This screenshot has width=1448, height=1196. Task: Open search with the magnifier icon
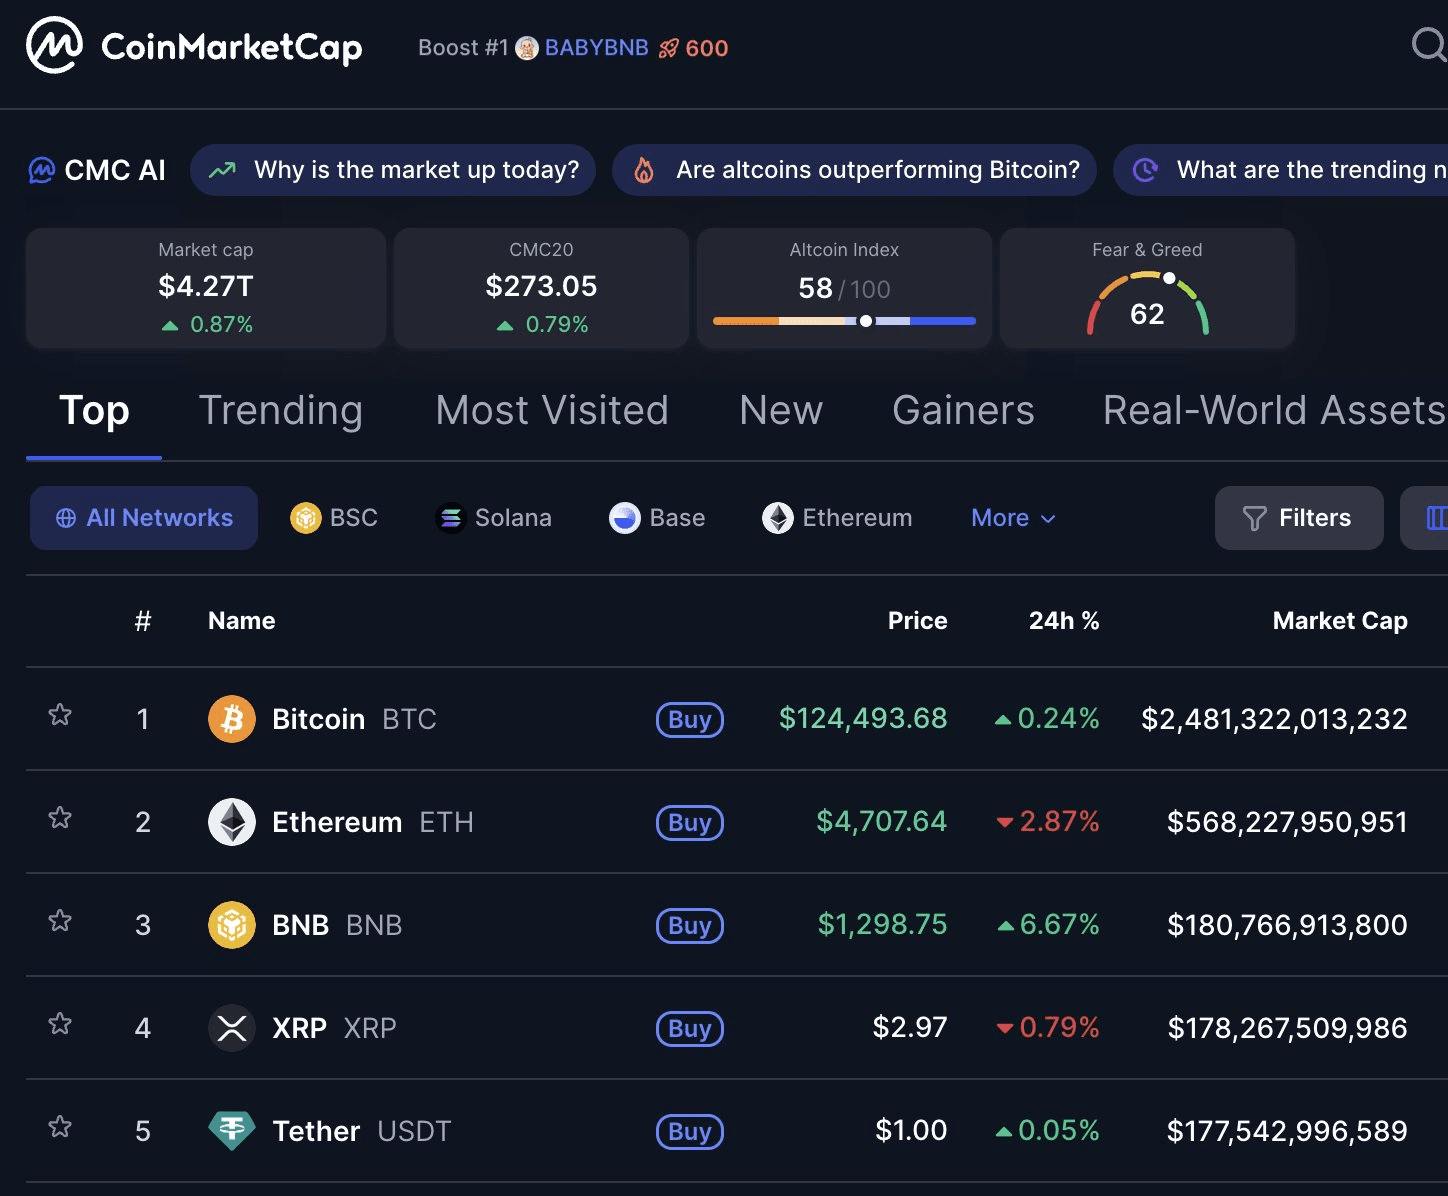click(1428, 45)
